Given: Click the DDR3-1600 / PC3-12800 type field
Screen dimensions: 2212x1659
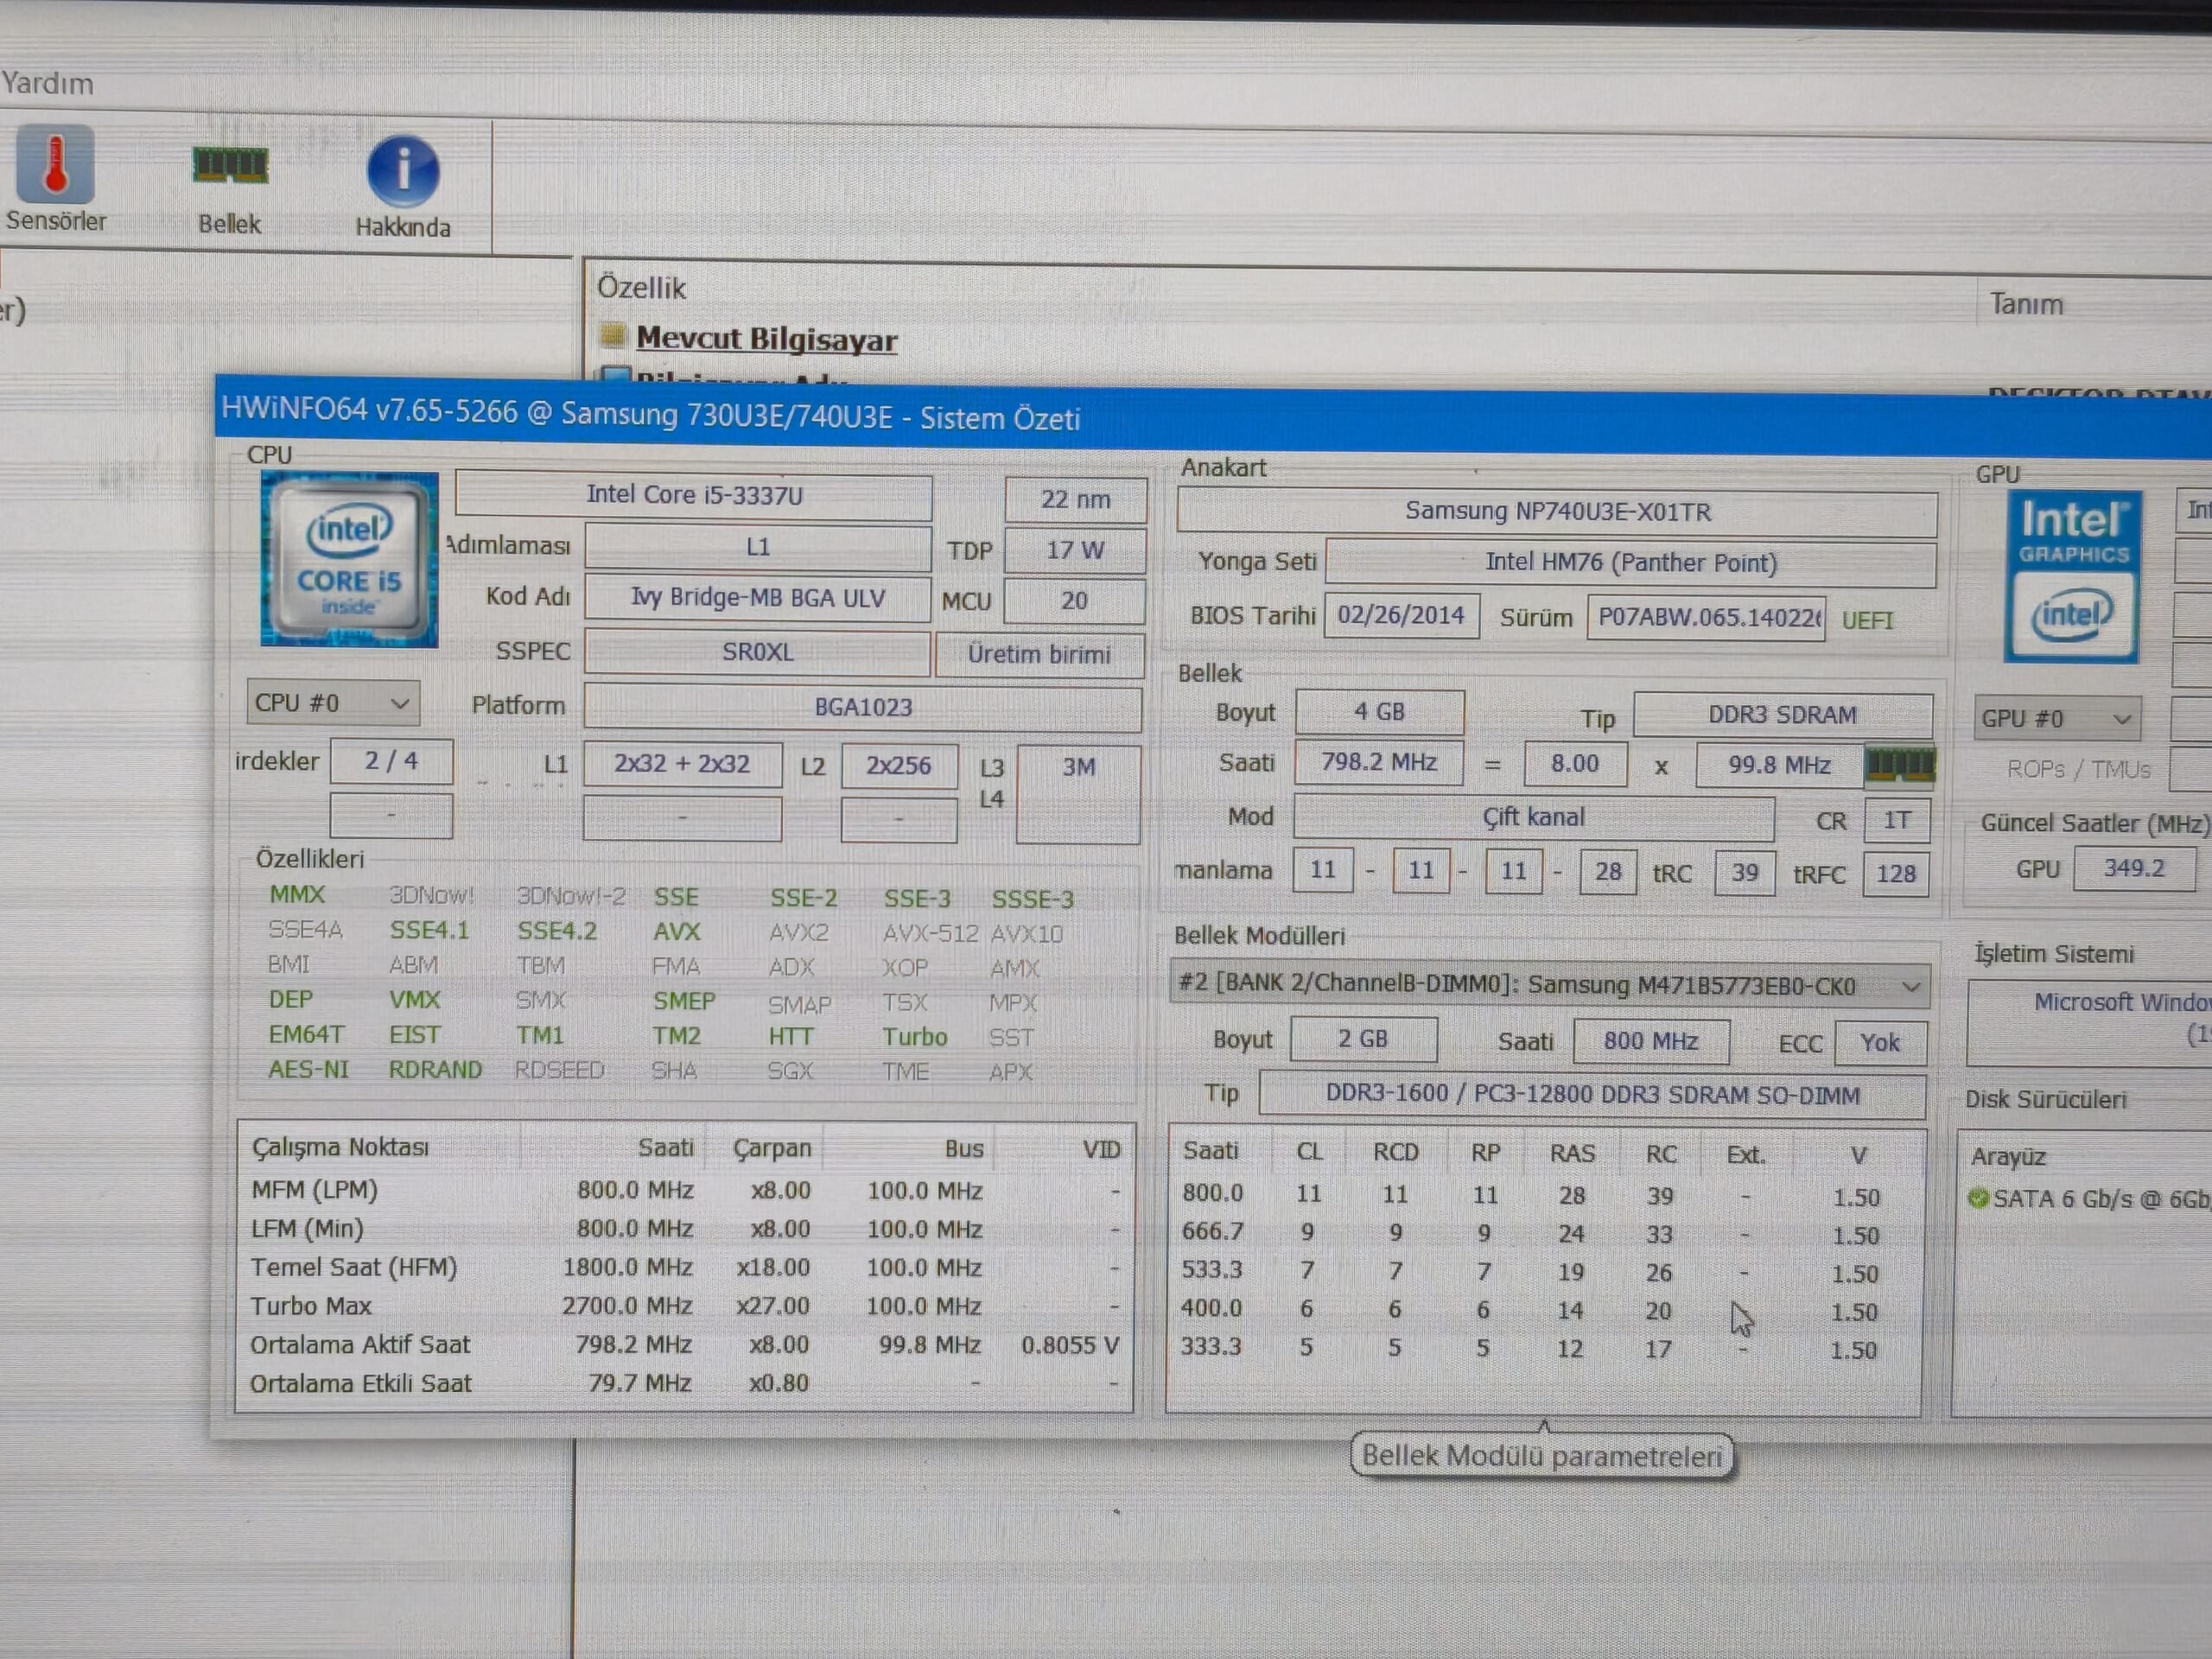Looking at the screenshot, I should (1592, 1095).
